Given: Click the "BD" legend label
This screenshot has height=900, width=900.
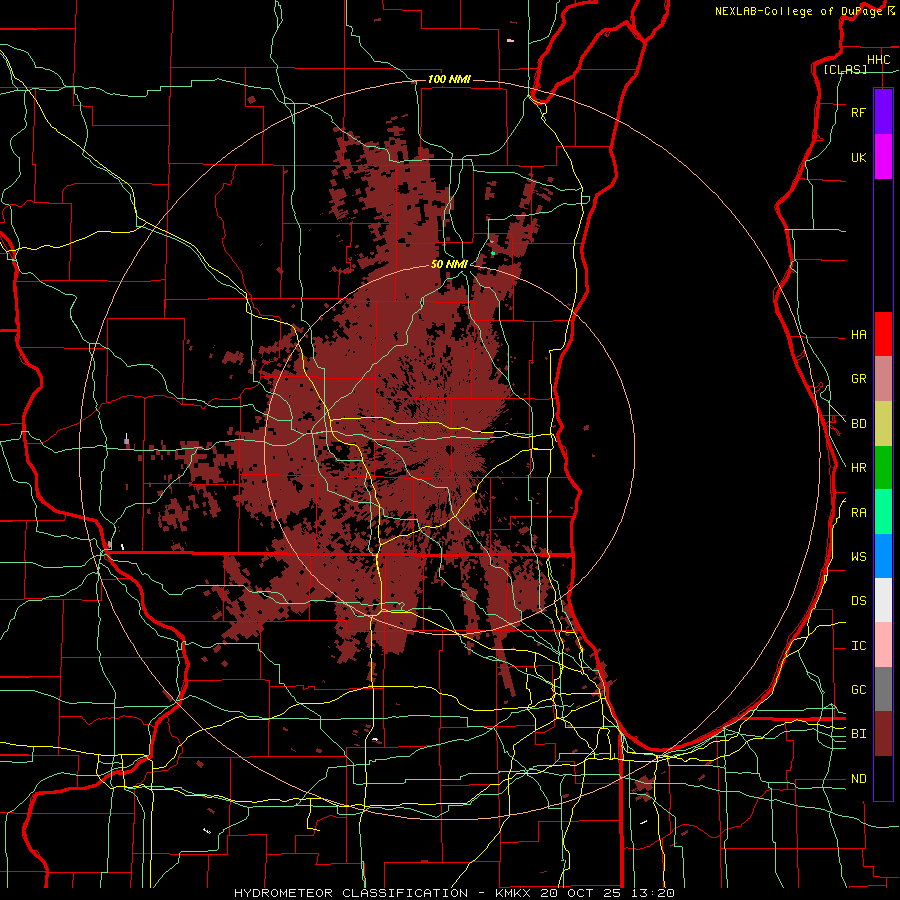Looking at the screenshot, I should [x=858, y=424].
